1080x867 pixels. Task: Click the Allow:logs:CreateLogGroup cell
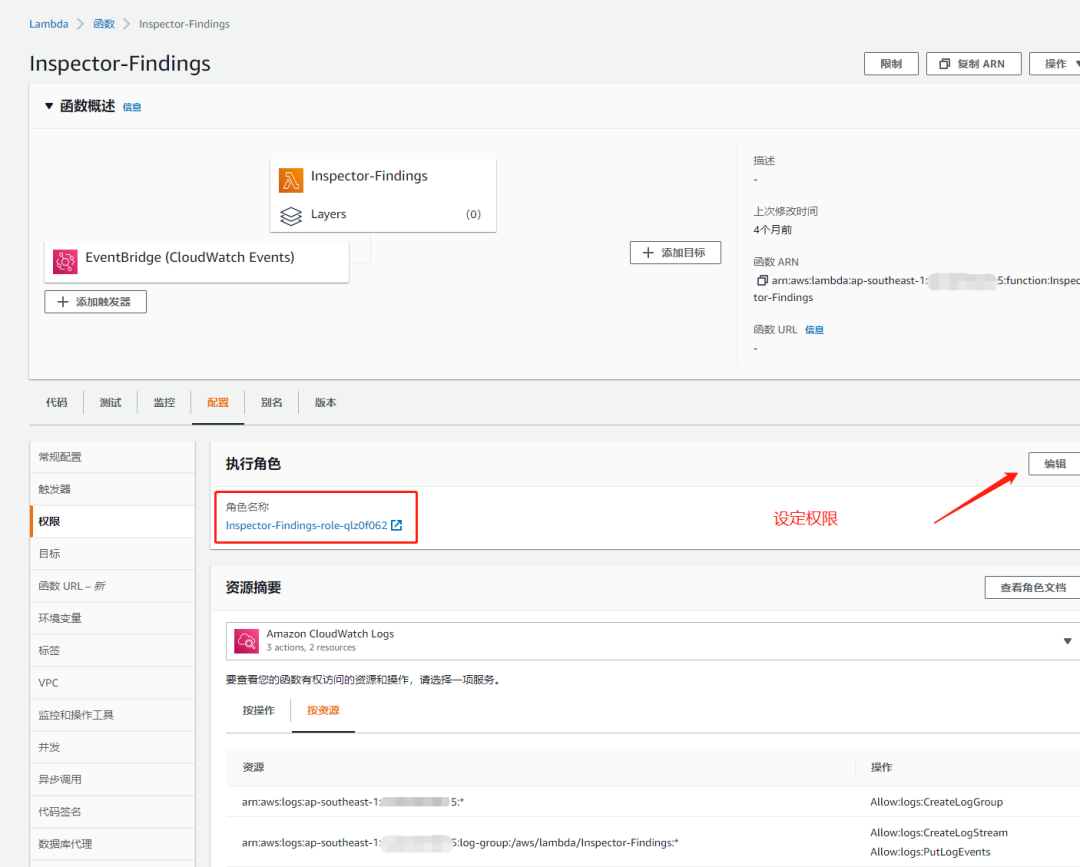tap(937, 802)
